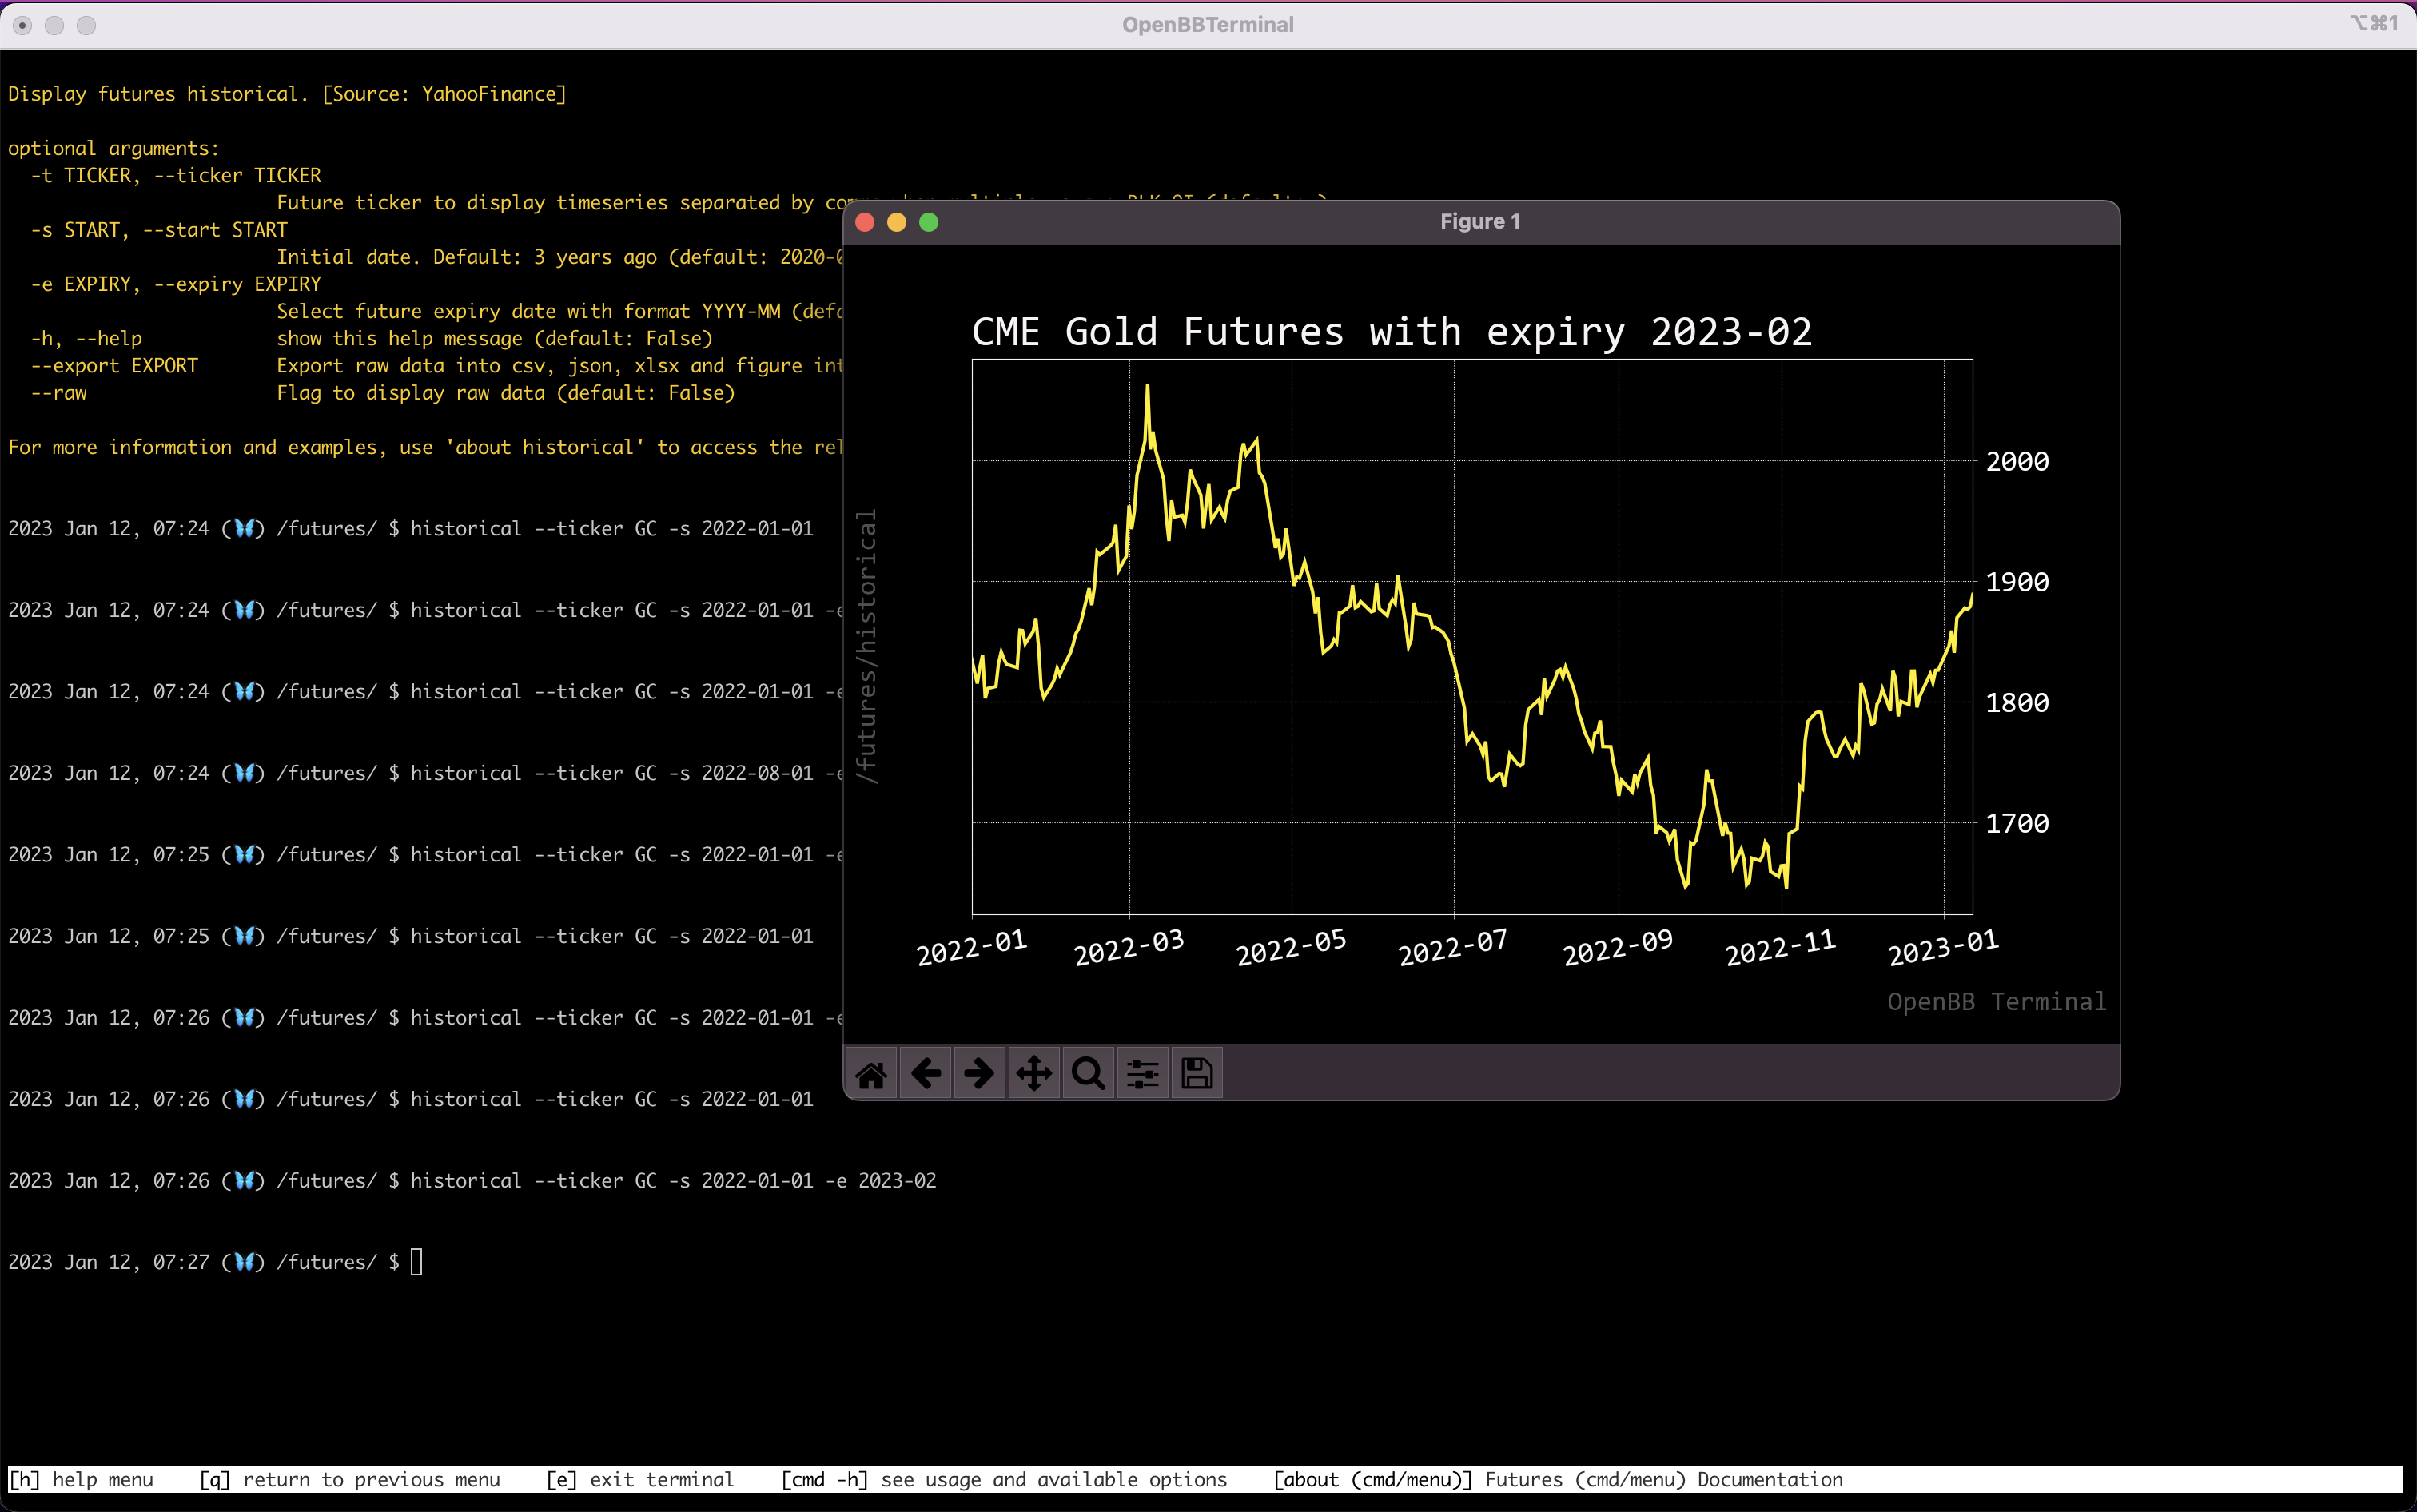Open the subplot configuration sliders
2417x1512 pixels.
coord(1142,1072)
